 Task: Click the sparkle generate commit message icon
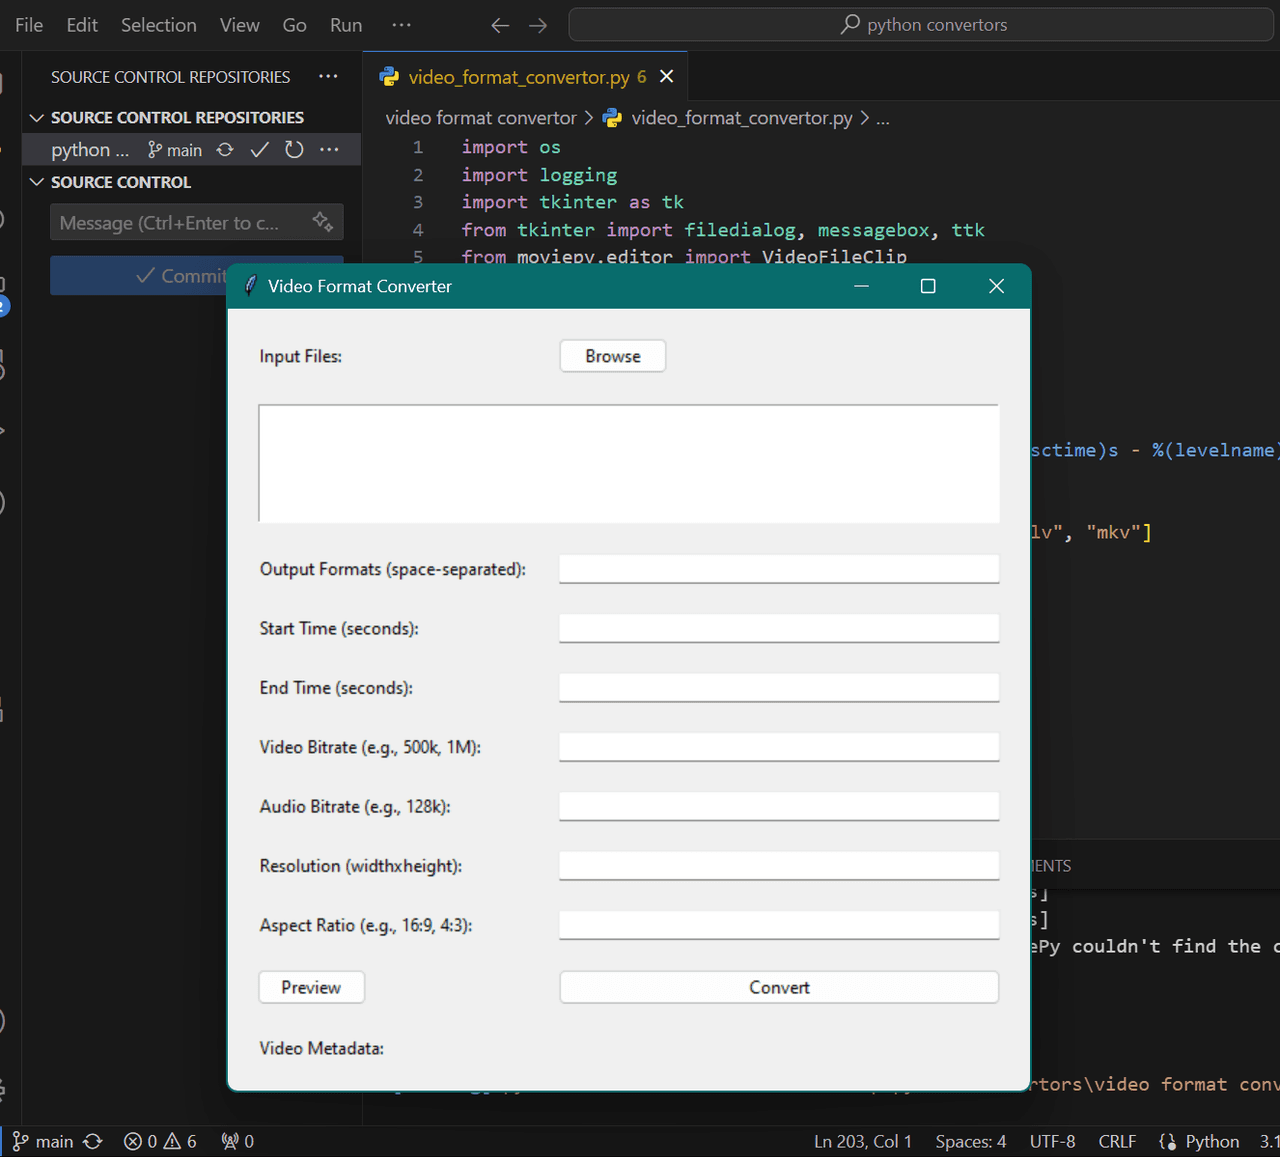pos(322,222)
